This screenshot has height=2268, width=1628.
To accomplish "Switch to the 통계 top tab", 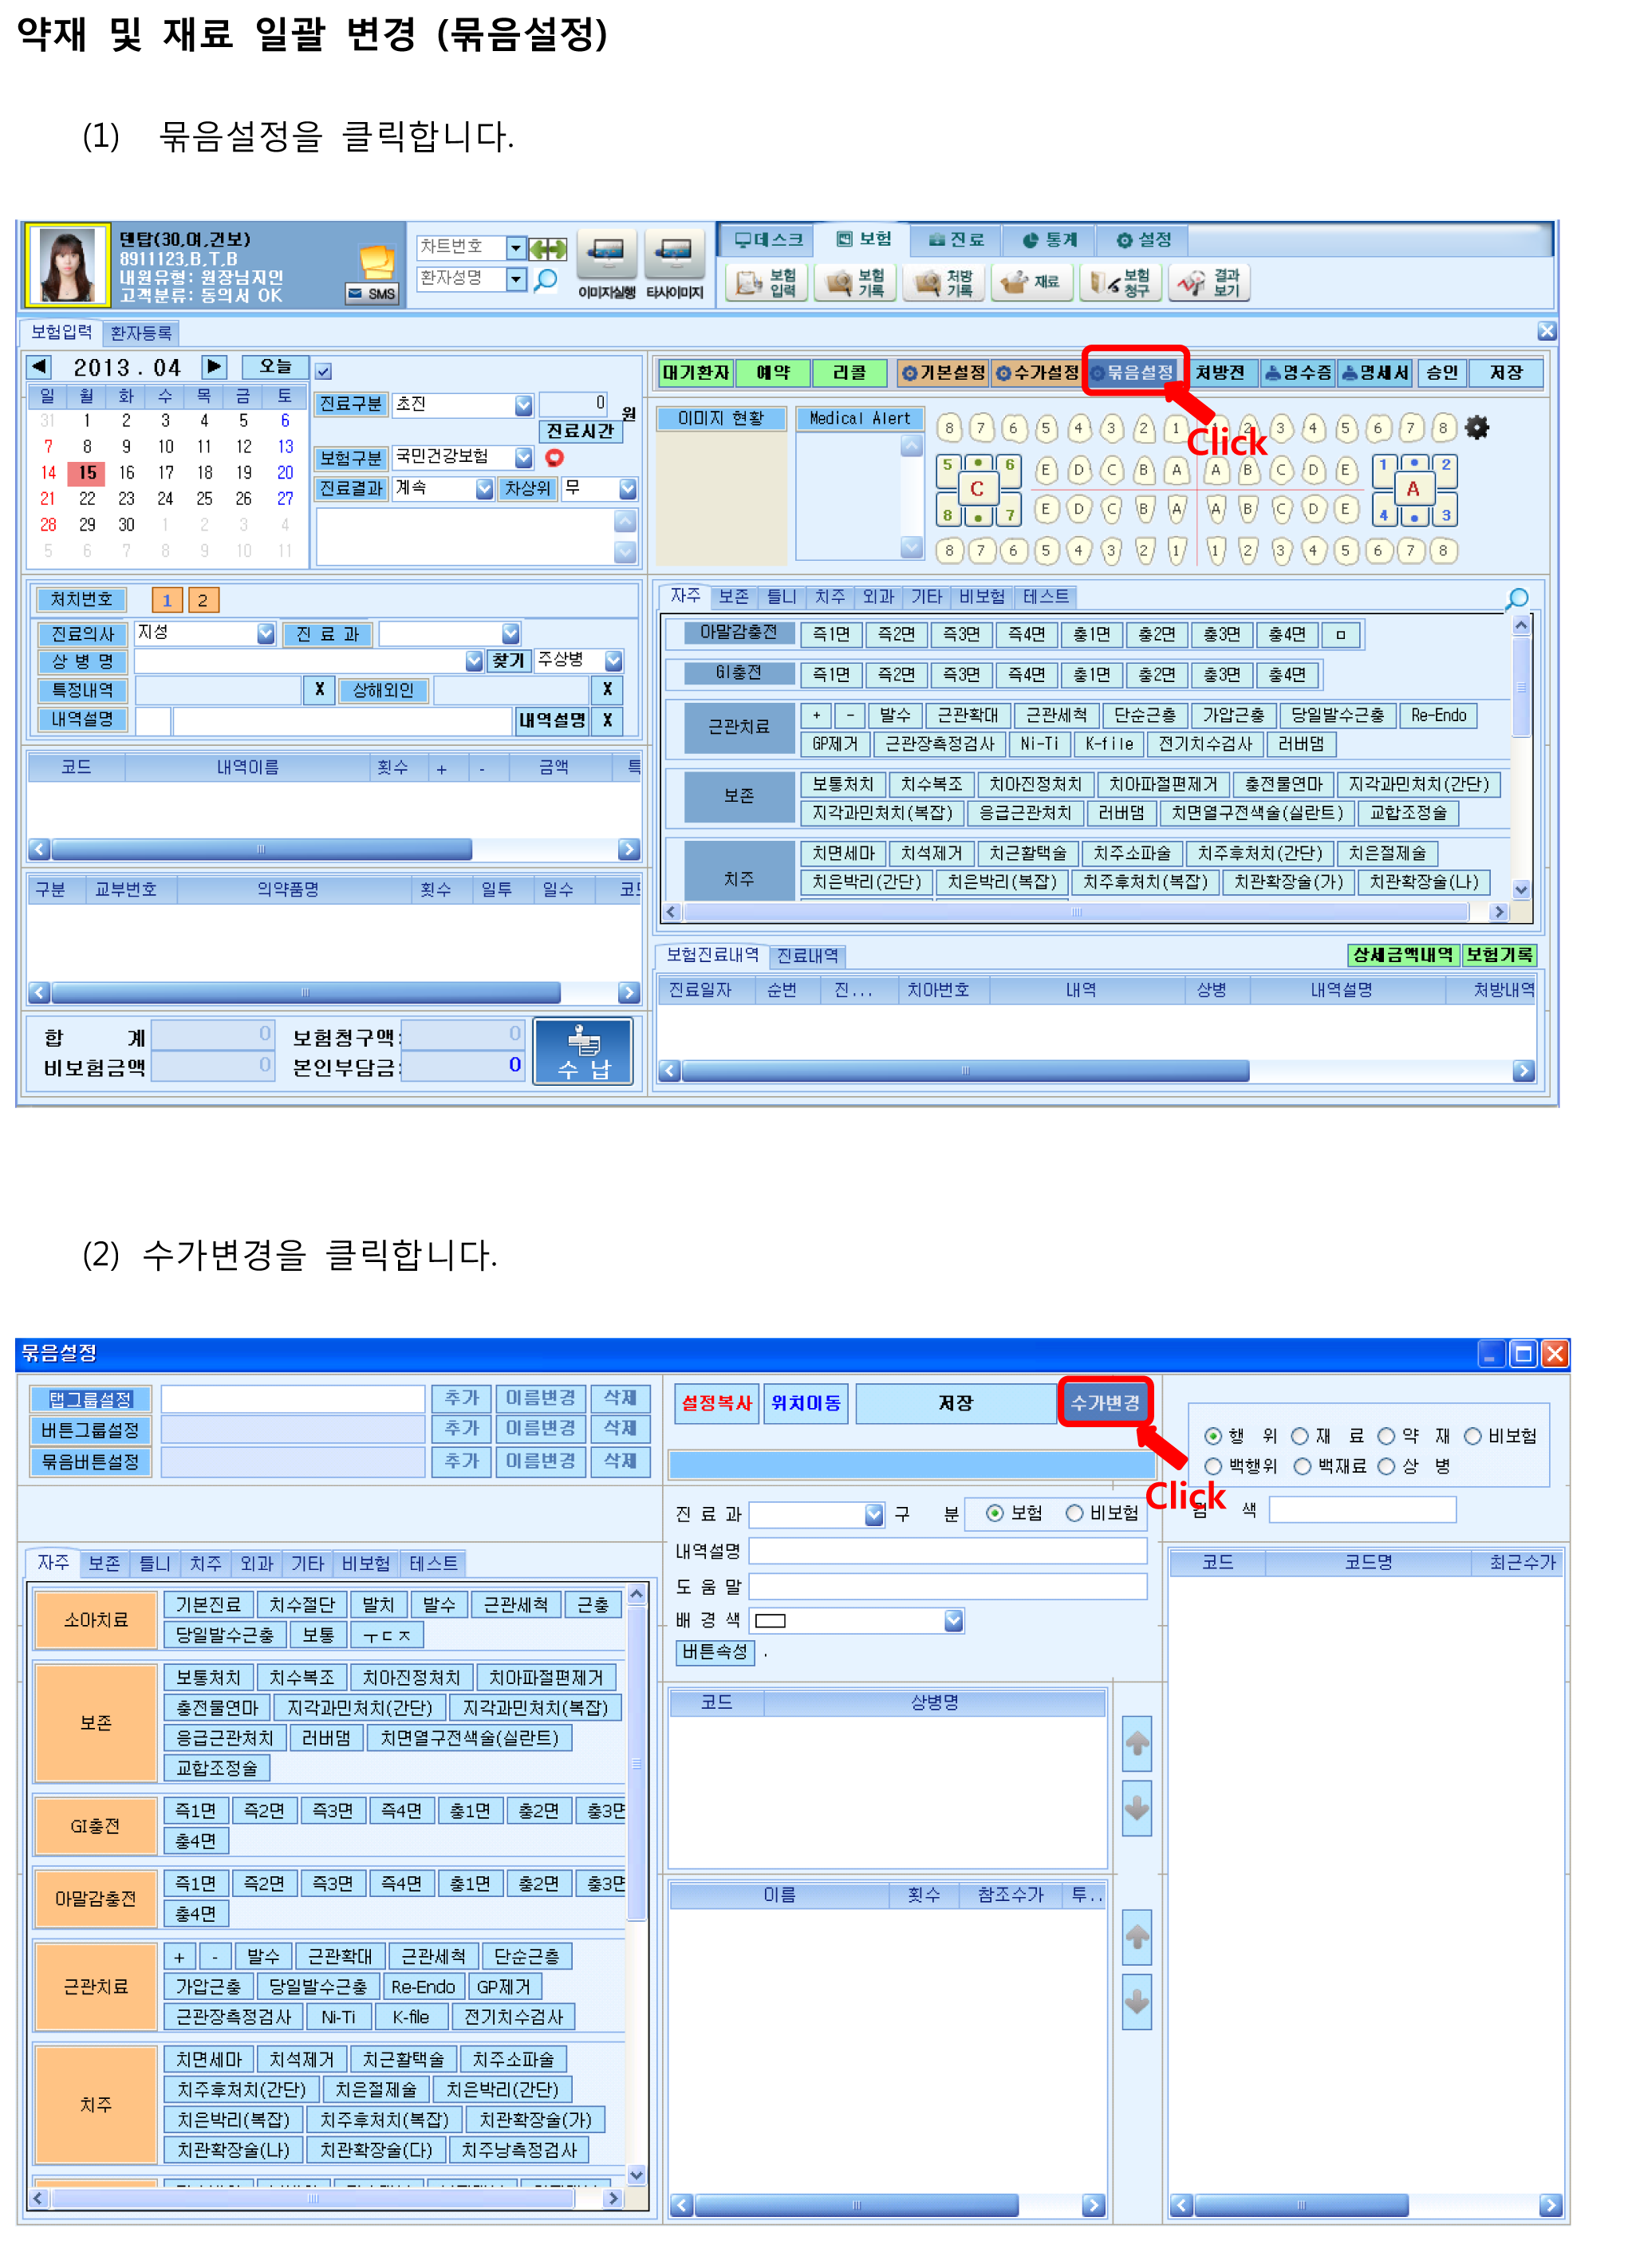I will coord(1050,240).
